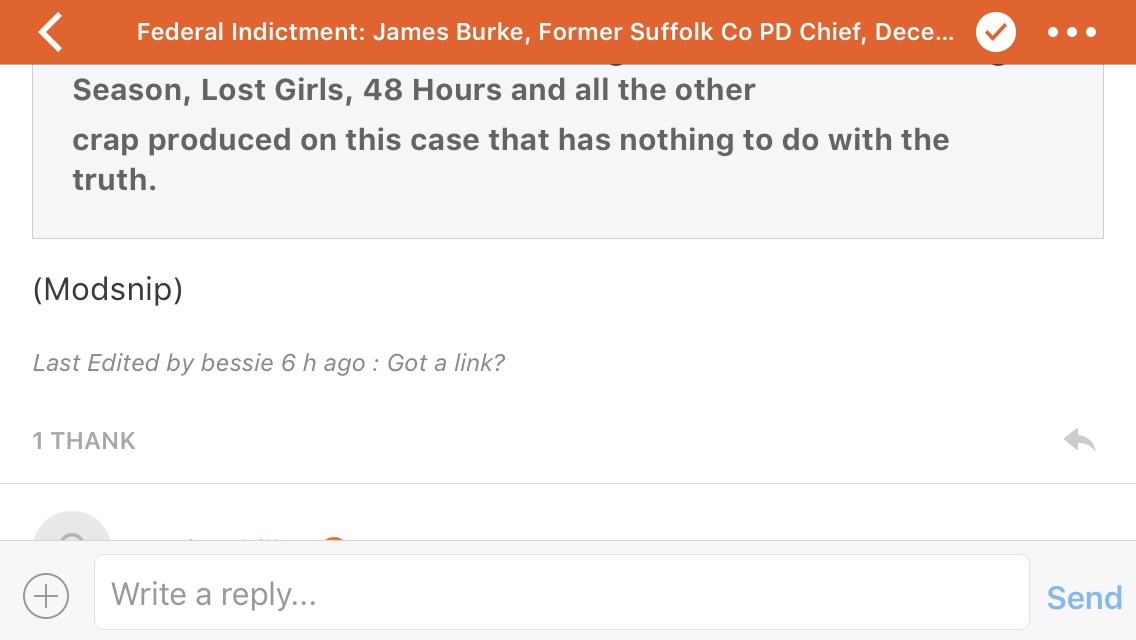
Task: Tap the bessie username in edit note
Action: coord(237,363)
